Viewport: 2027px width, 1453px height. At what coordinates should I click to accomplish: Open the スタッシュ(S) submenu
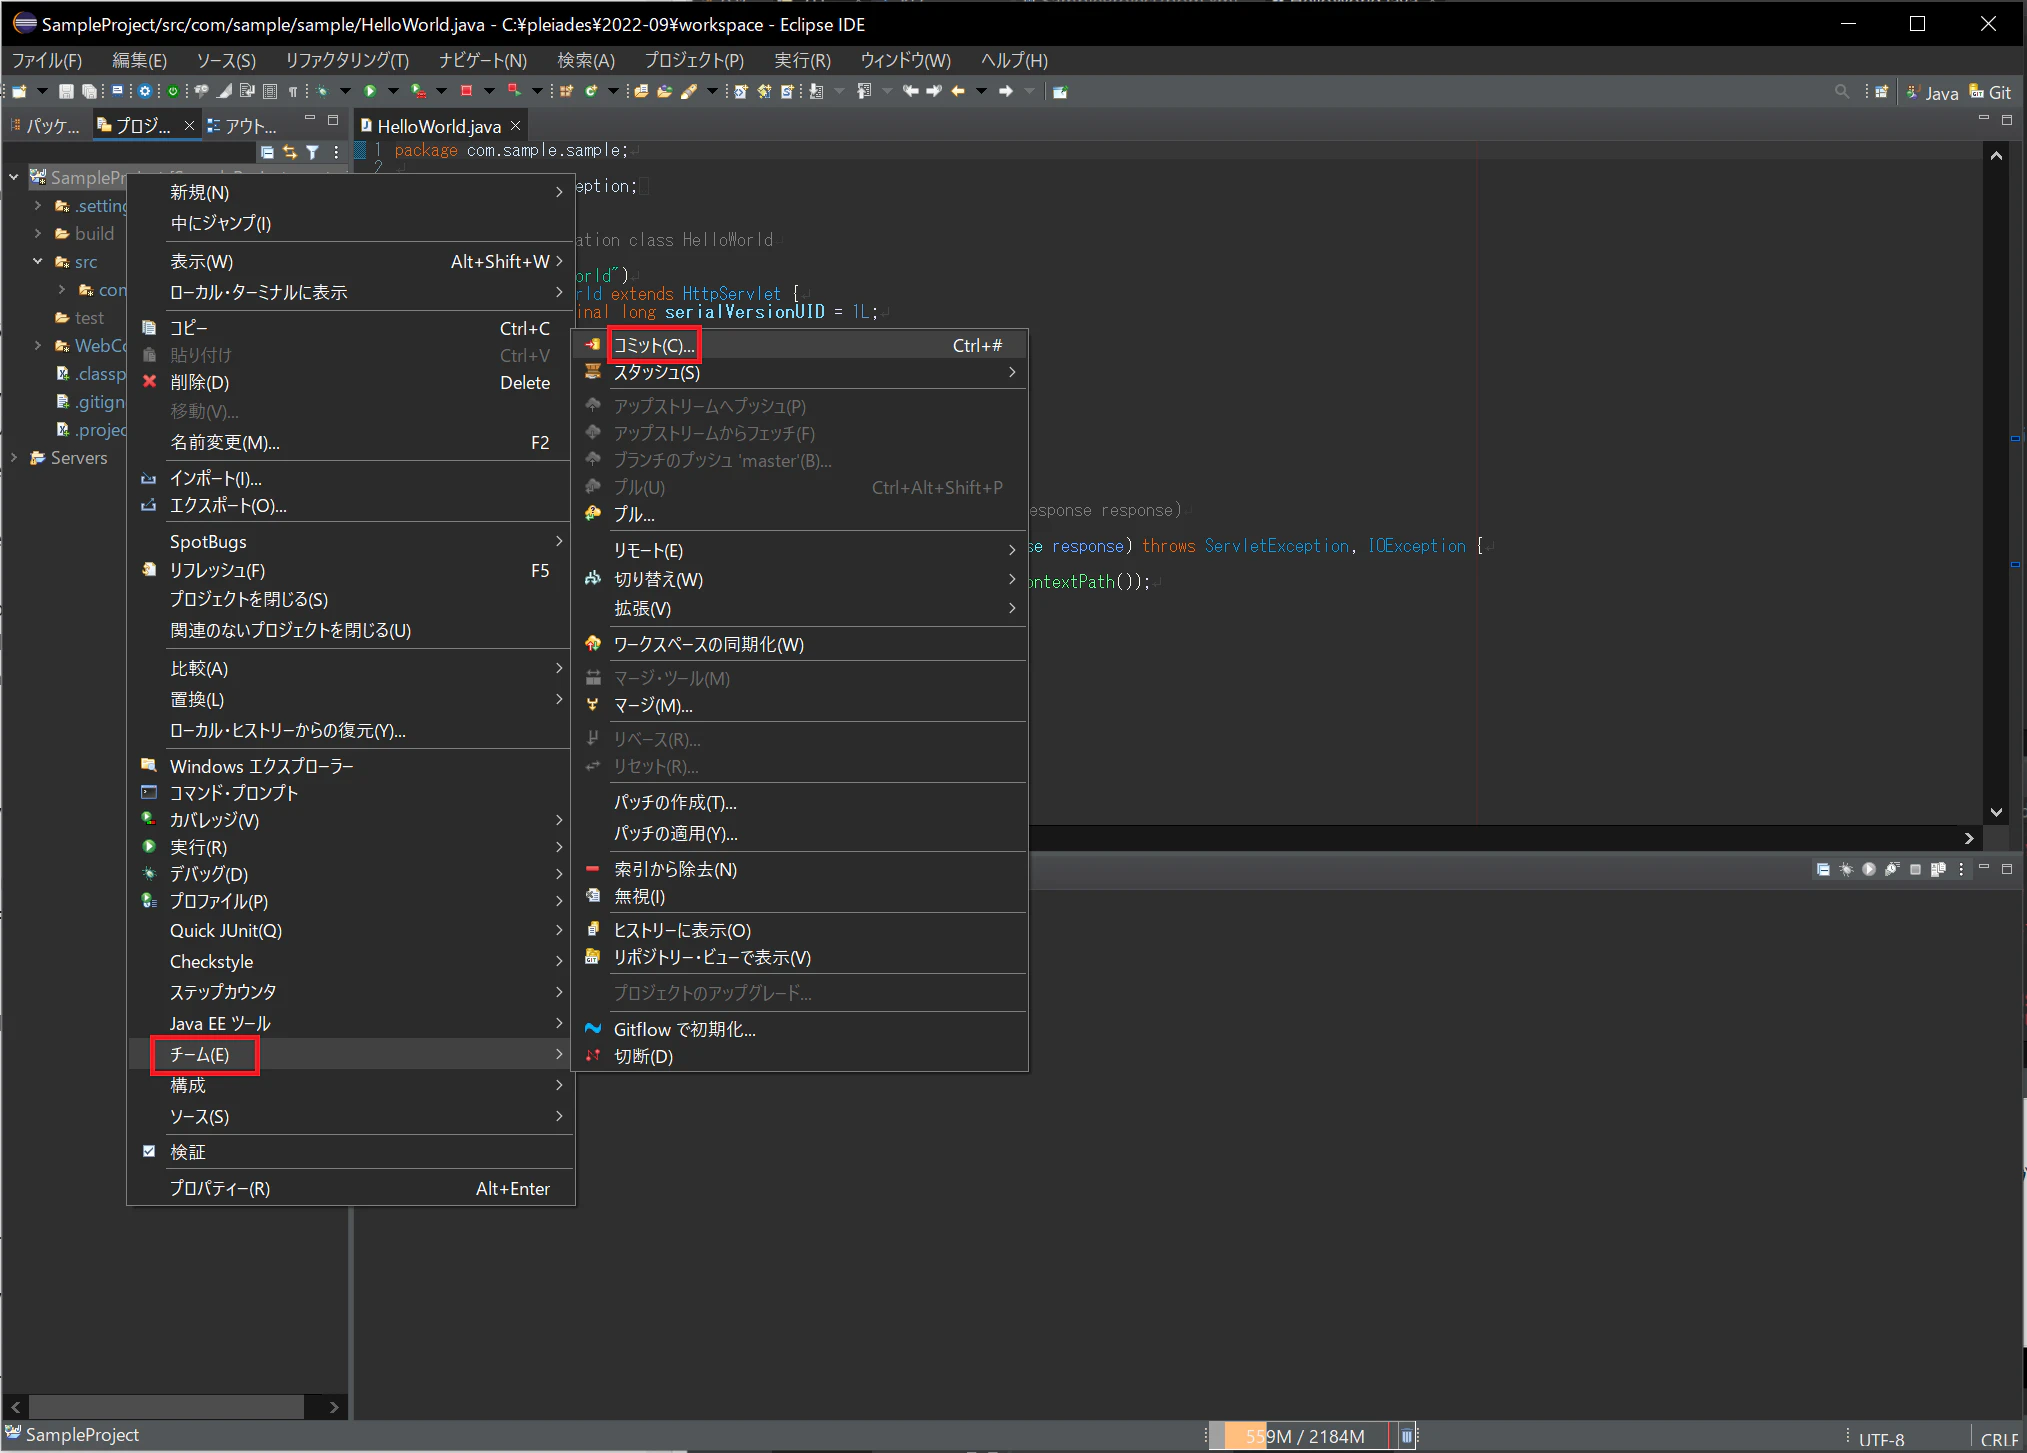[x=800, y=372]
